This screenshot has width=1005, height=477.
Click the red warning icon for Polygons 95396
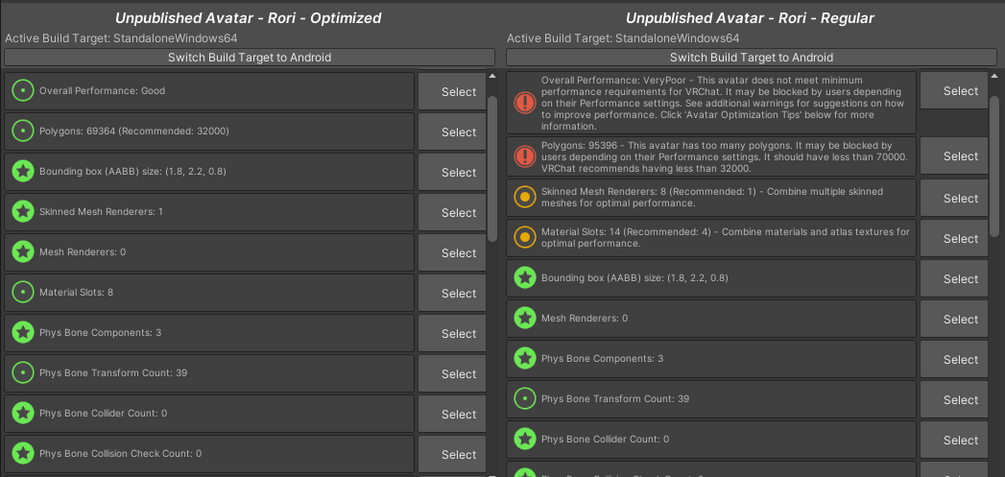[525, 156]
